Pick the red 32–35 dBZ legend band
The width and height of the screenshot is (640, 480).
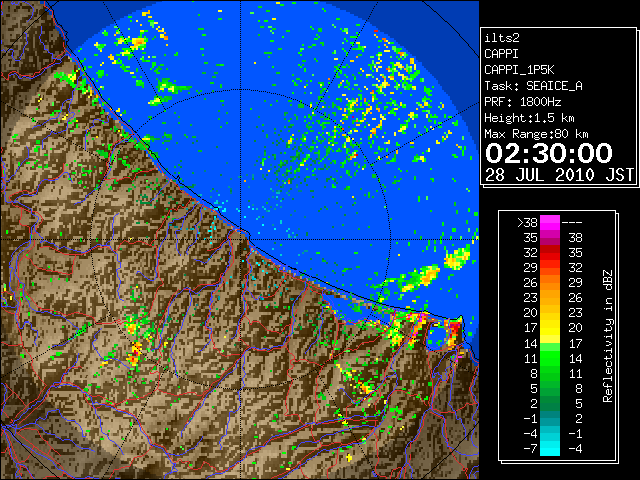click(550, 253)
